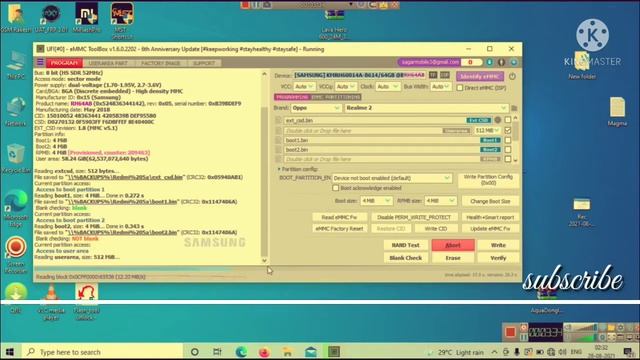Click the Write button
The height and width of the screenshot is (360, 640).
[498, 245]
